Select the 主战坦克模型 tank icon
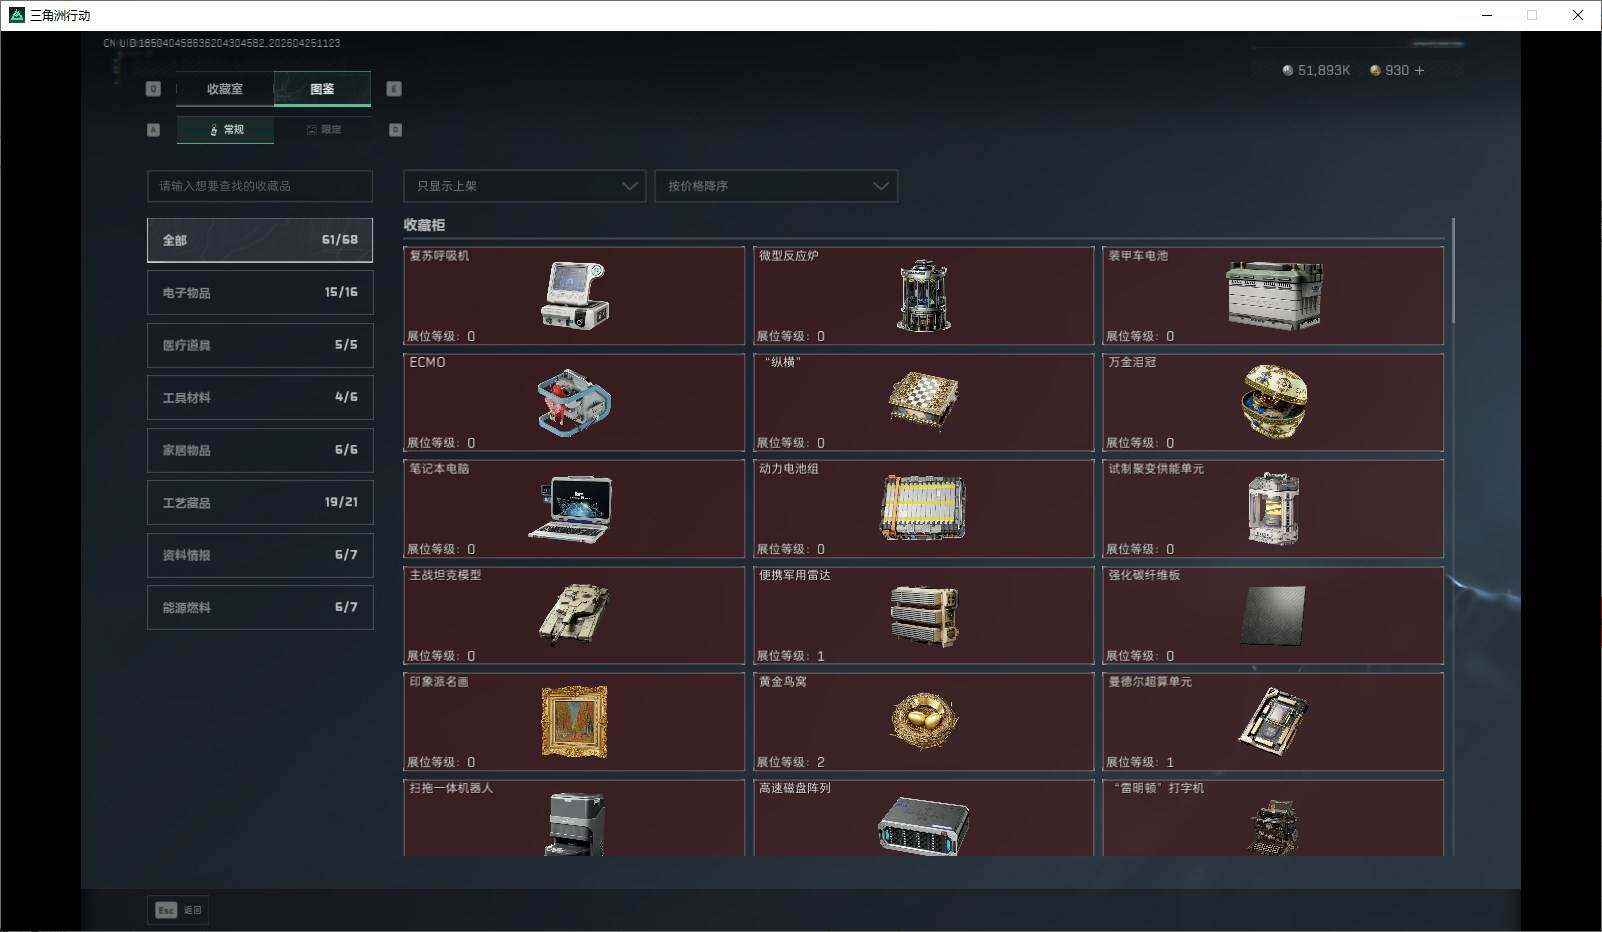 [574, 614]
